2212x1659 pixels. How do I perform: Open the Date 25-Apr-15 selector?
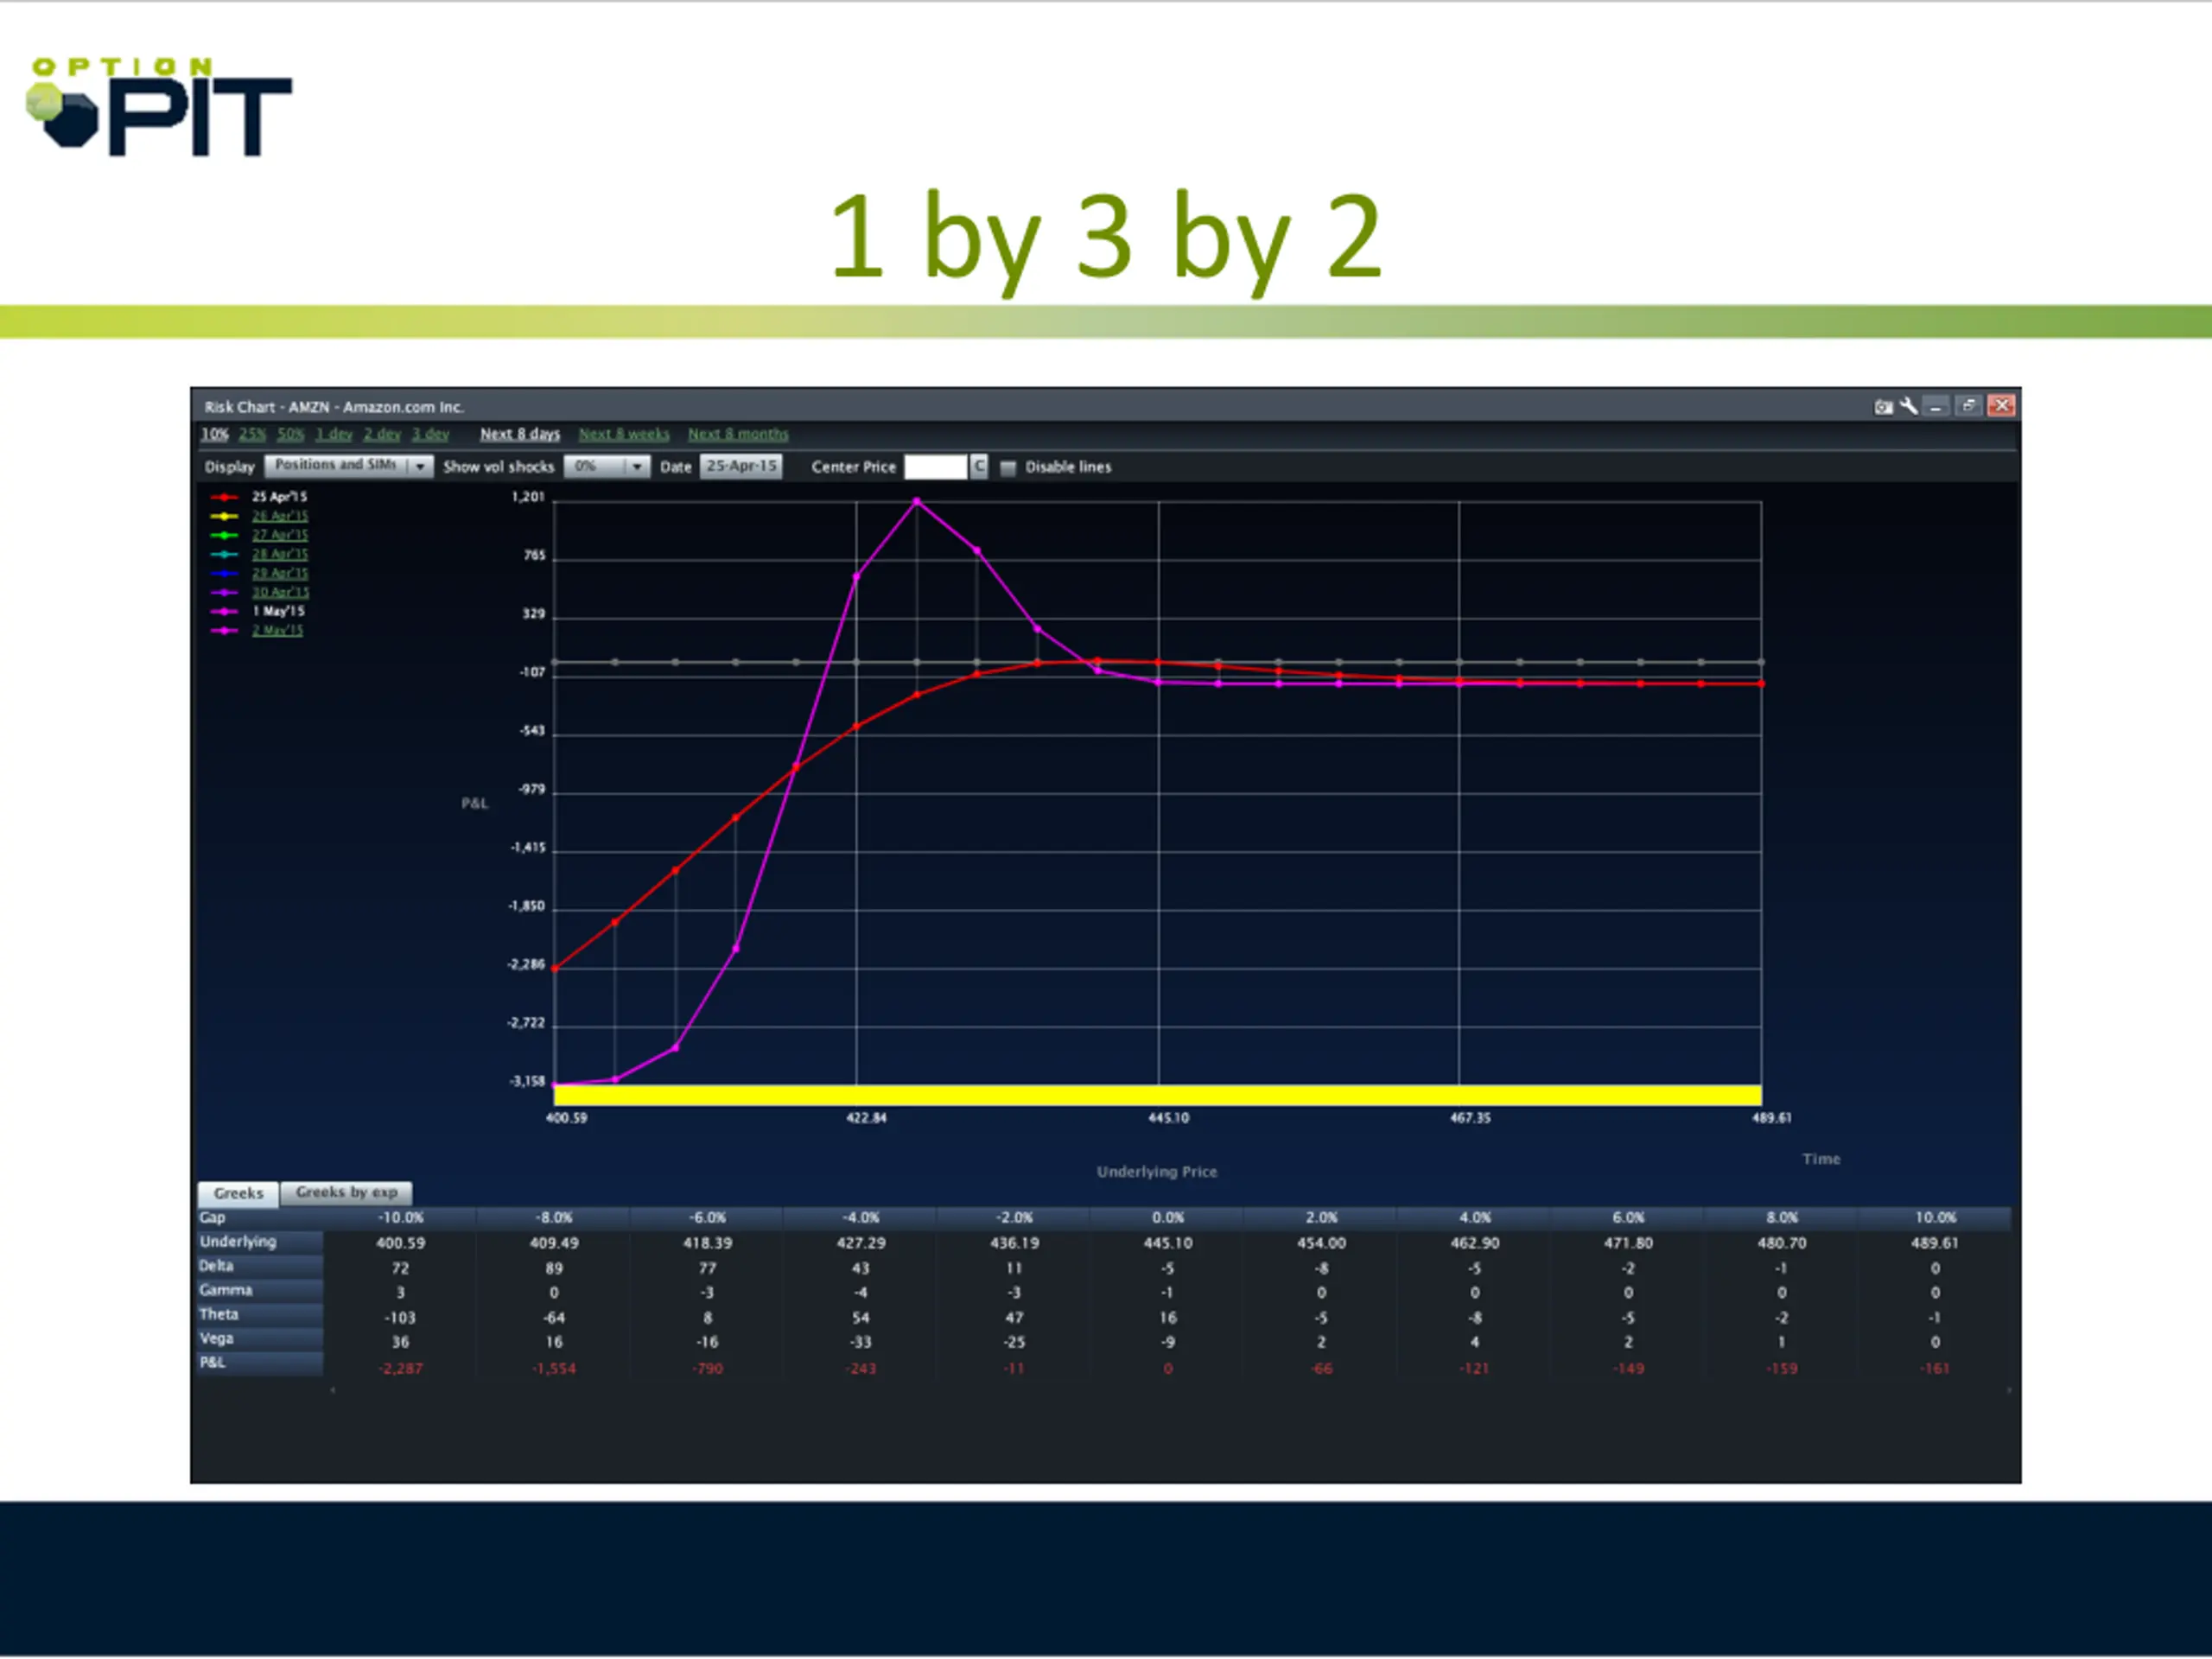point(741,466)
